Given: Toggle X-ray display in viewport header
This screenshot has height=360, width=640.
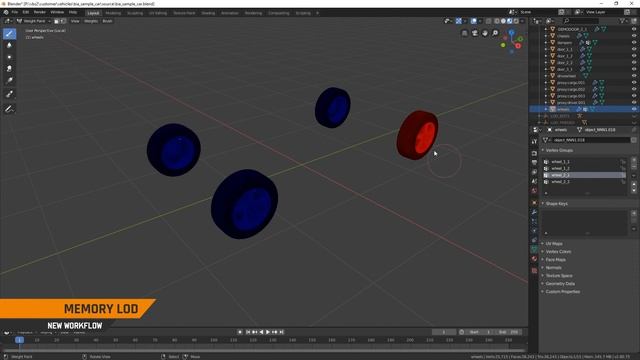Looking at the screenshot, I should coord(489,21).
